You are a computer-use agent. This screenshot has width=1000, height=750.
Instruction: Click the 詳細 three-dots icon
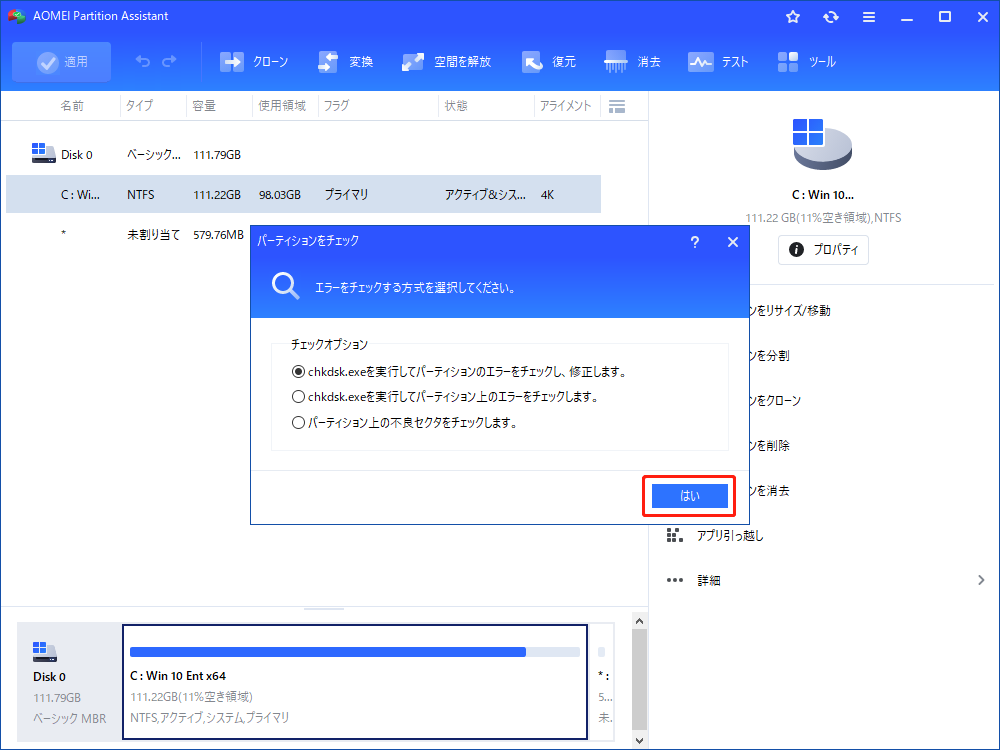click(674, 580)
